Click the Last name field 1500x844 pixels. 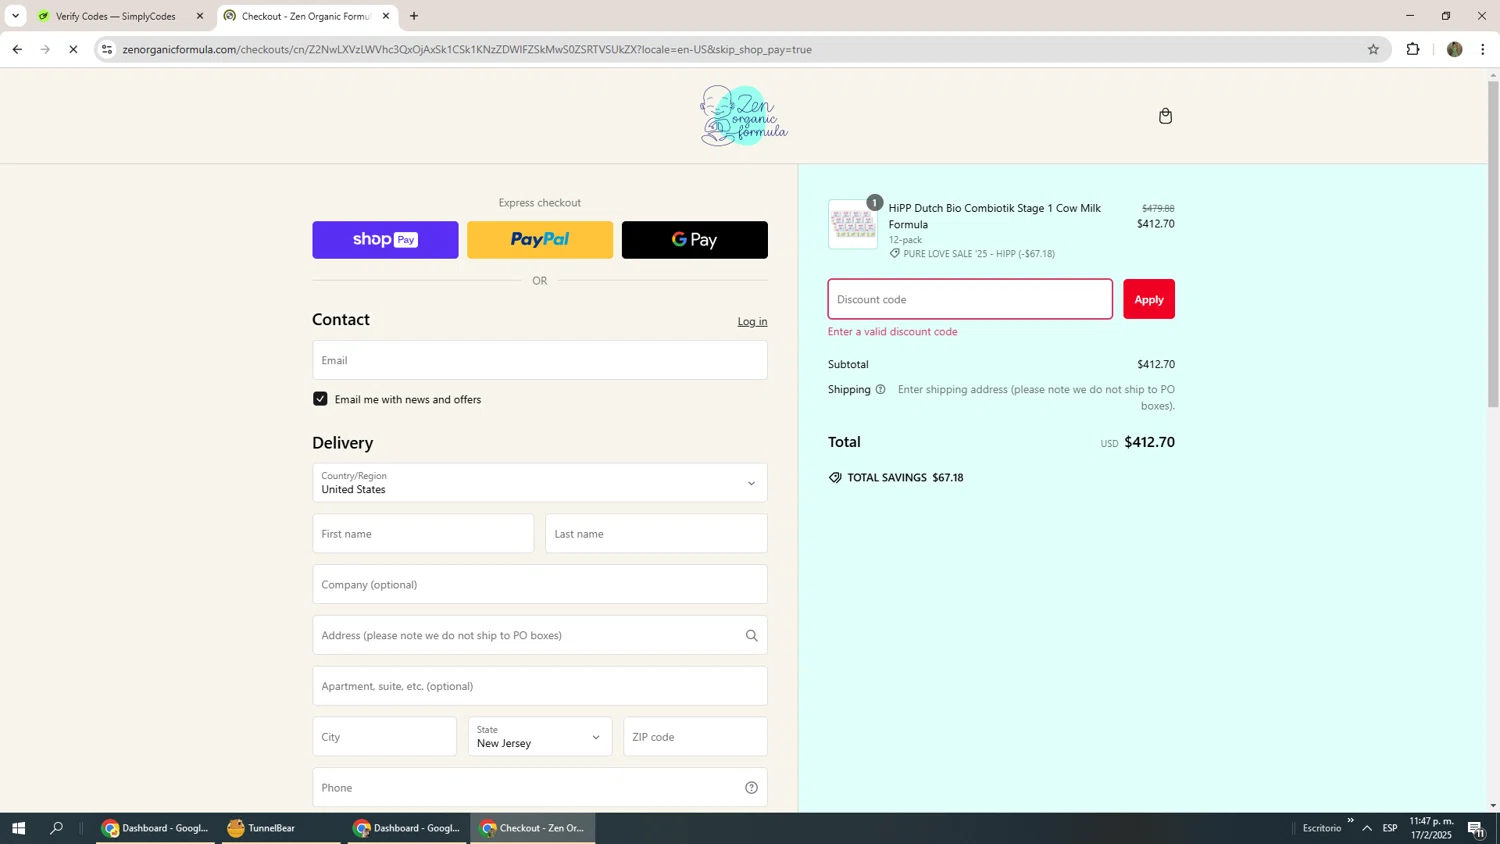click(656, 534)
